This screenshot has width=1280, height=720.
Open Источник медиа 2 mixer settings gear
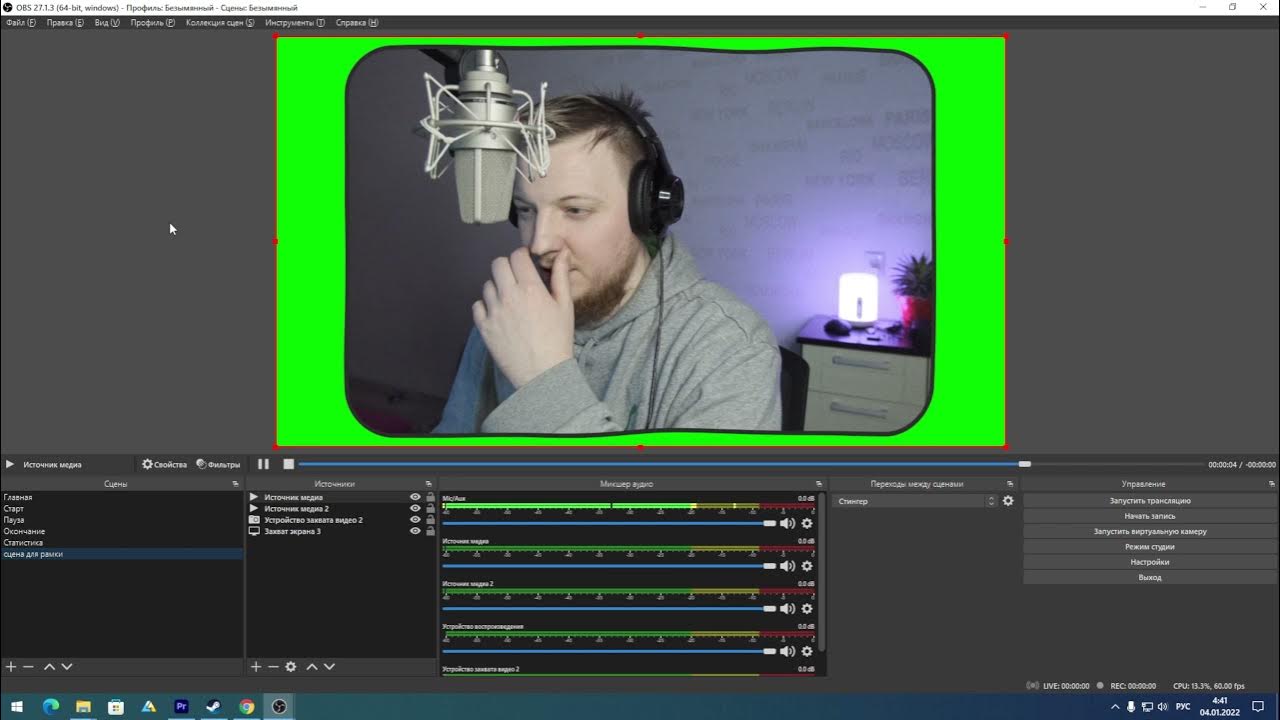point(807,608)
